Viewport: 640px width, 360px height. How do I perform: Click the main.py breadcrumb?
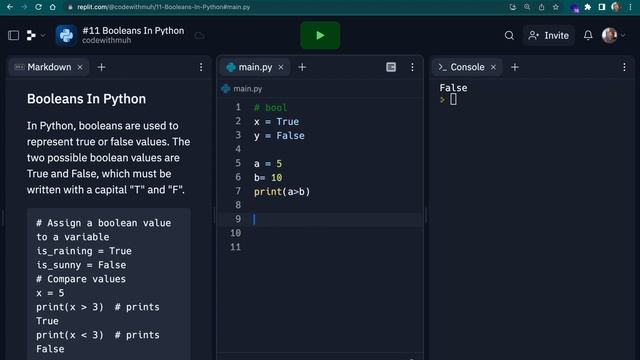[242, 89]
